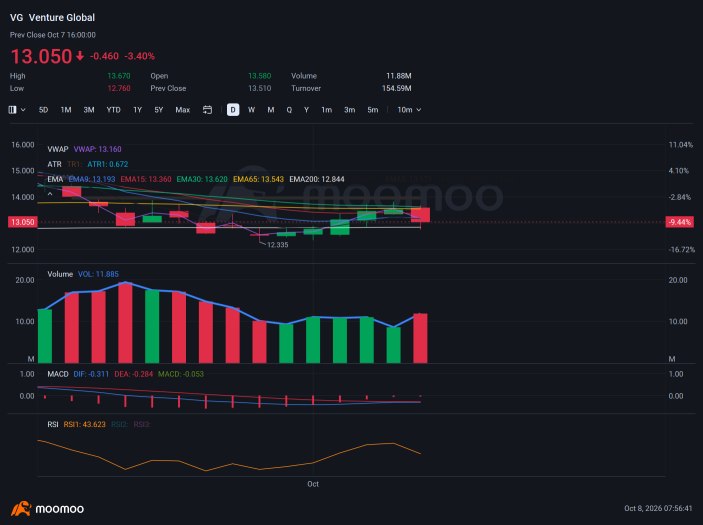Viewport: 703px width, 525px height.
Task: Open the date range calendar icon
Action: pos(207,110)
